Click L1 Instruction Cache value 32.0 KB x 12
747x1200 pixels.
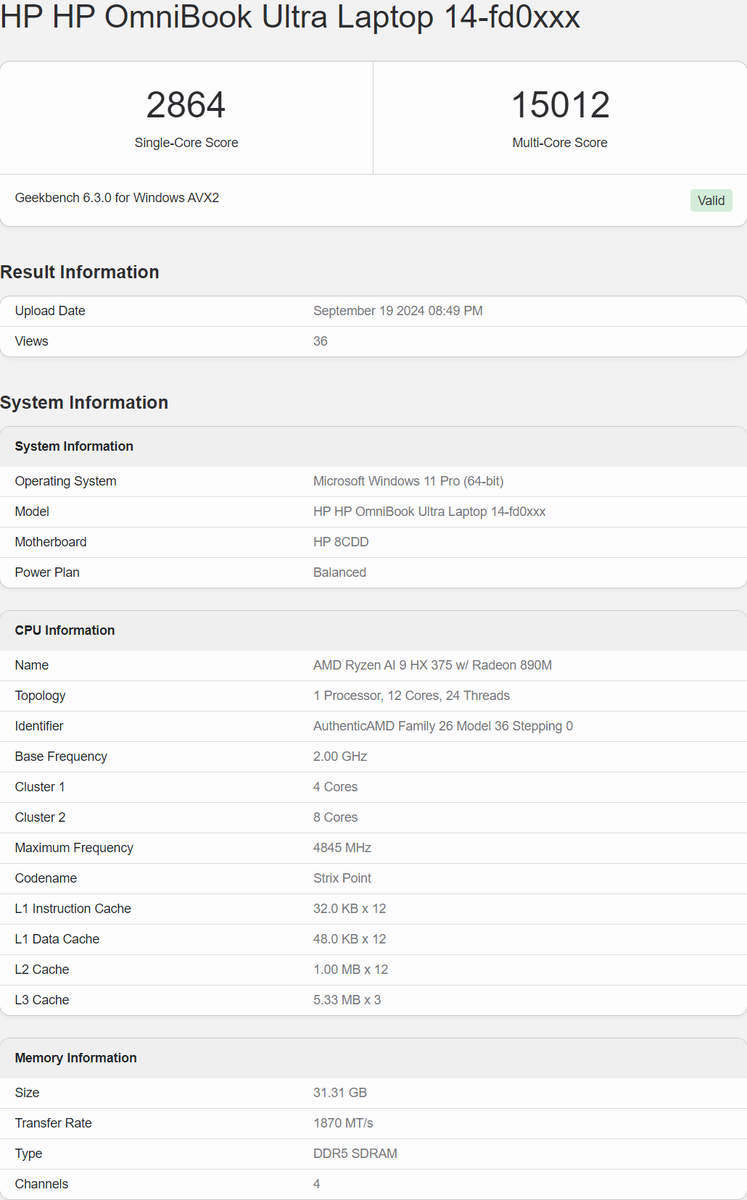point(349,909)
